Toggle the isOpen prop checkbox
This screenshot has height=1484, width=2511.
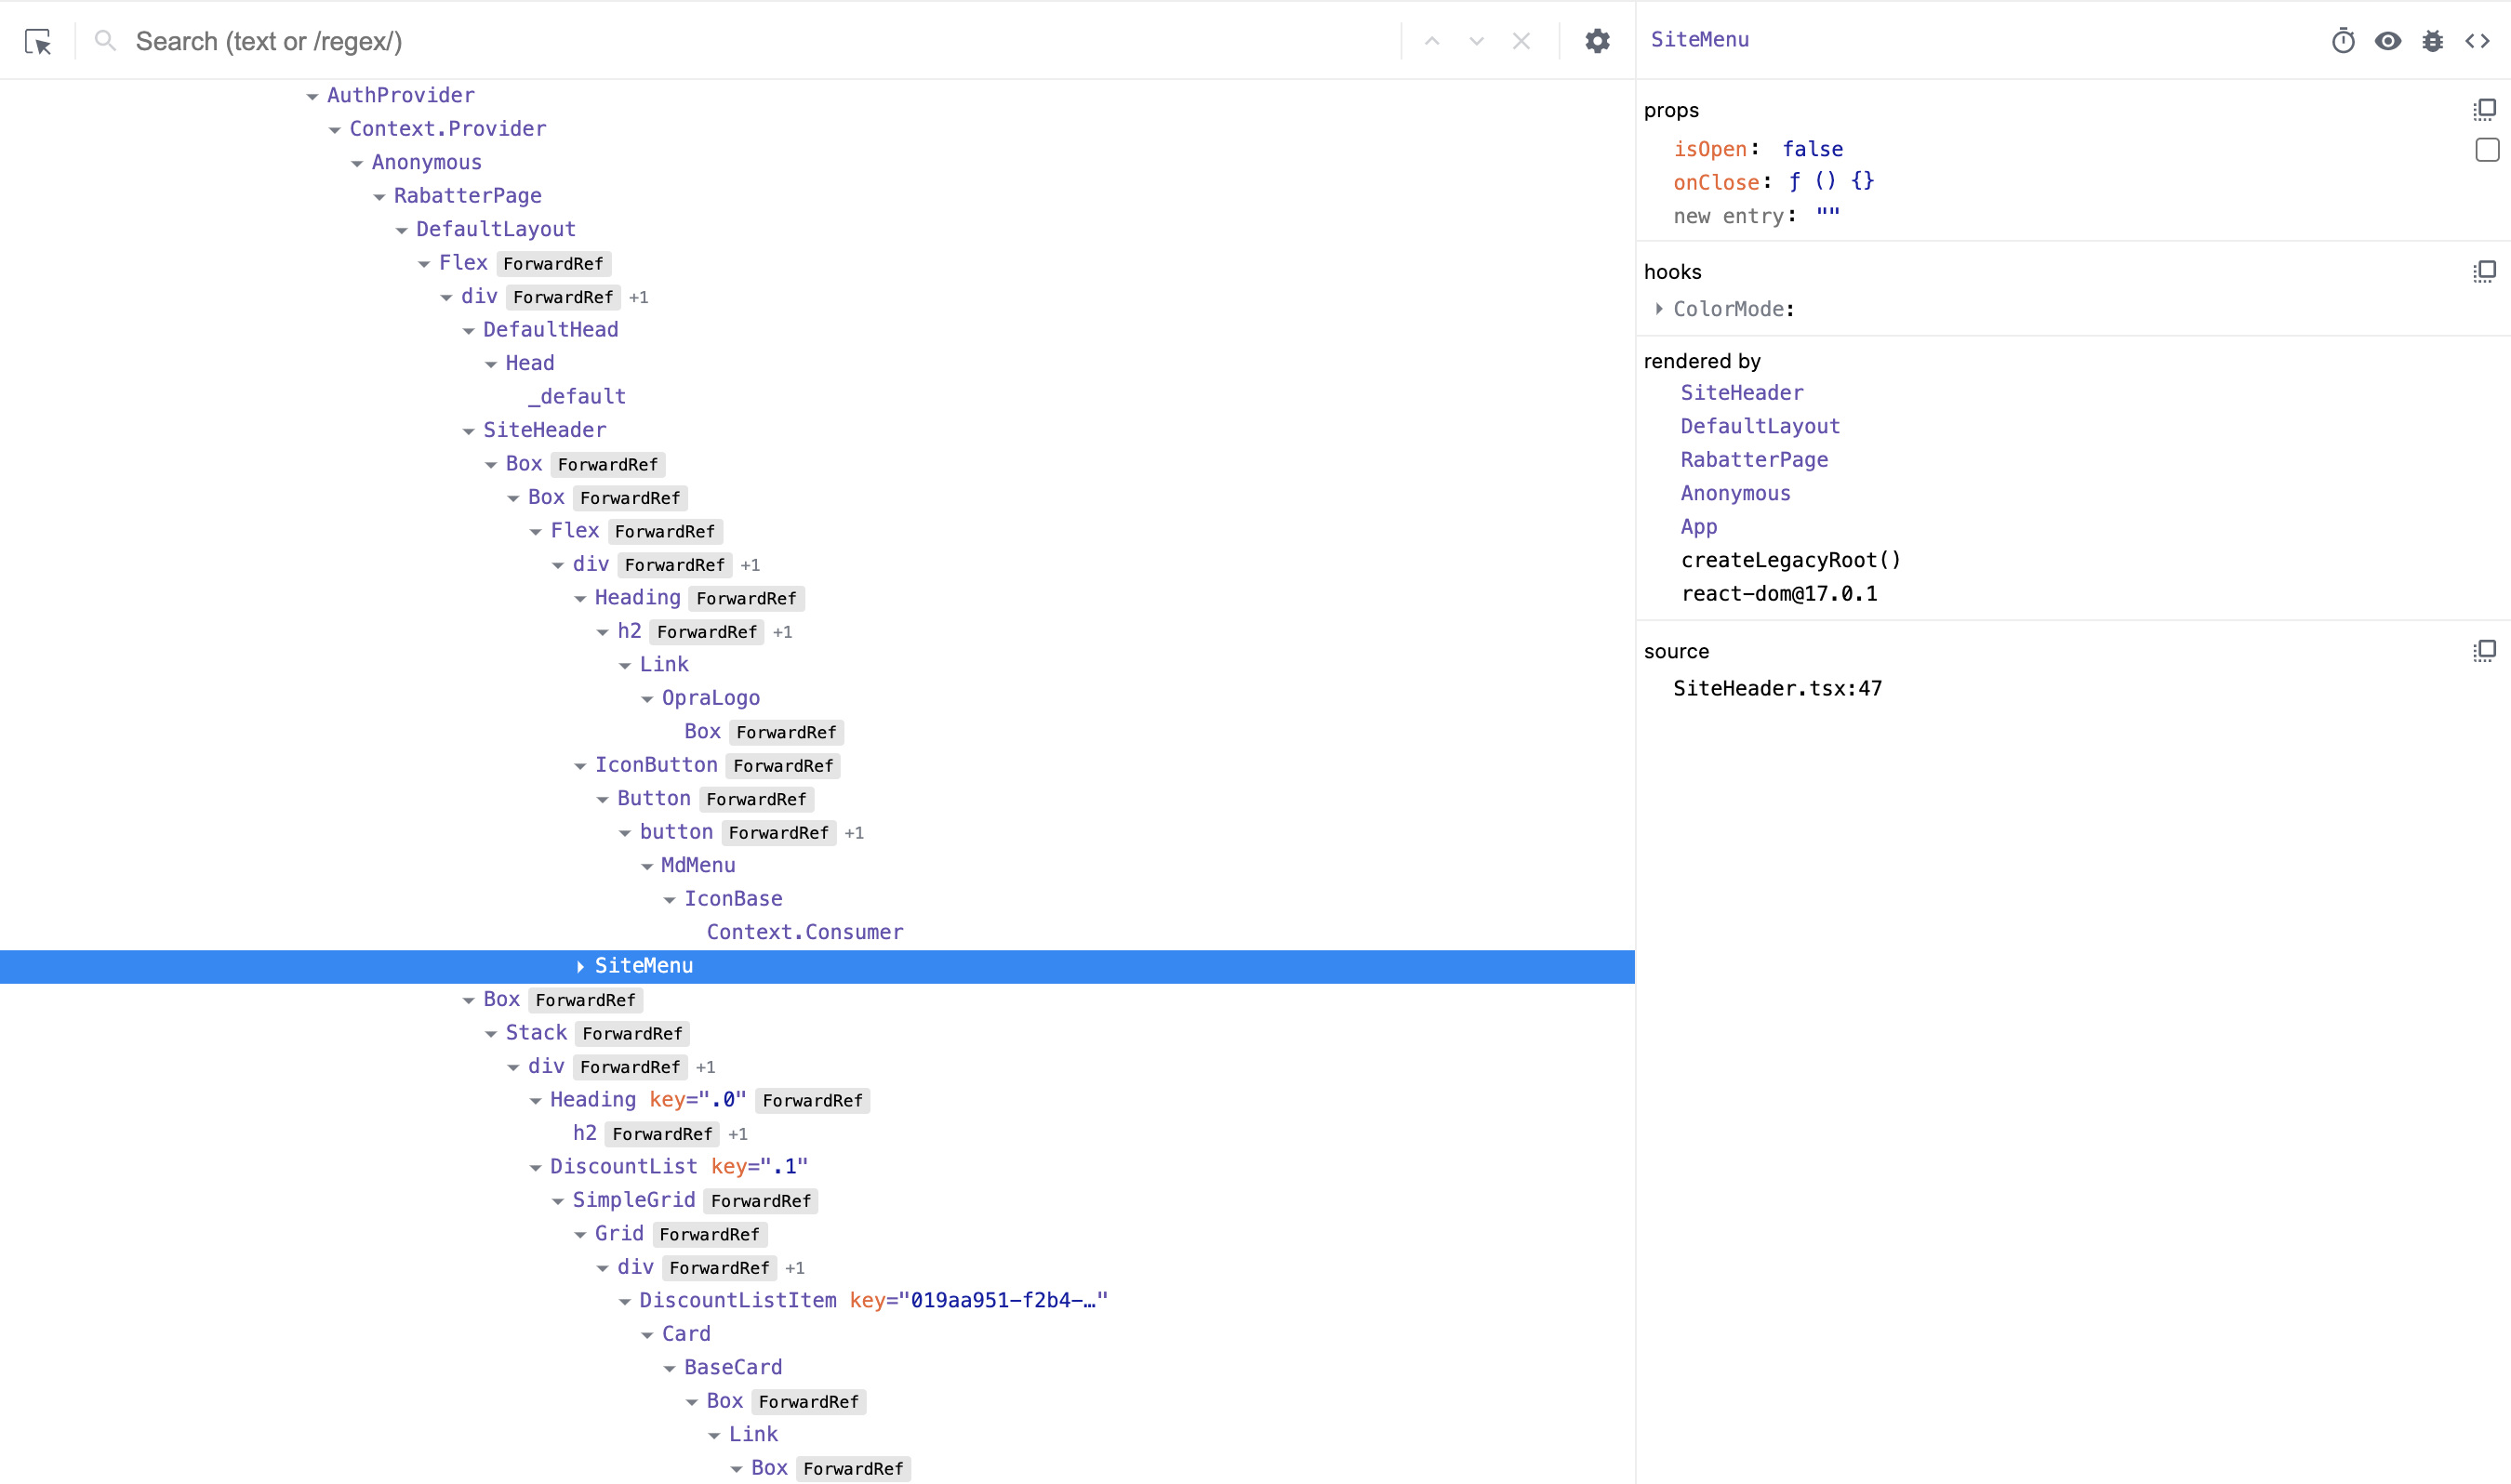click(x=2487, y=149)
